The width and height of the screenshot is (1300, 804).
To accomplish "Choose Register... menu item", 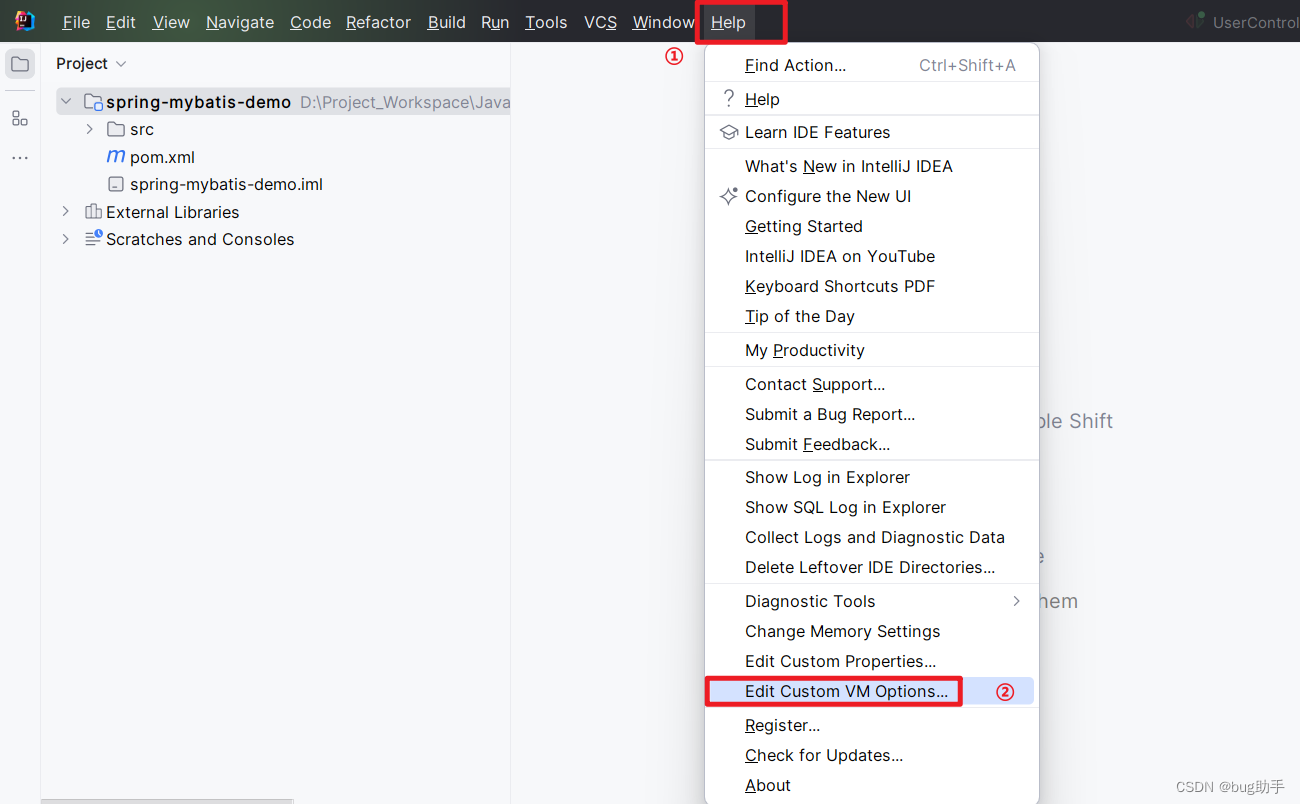I will tap(872, 725).
